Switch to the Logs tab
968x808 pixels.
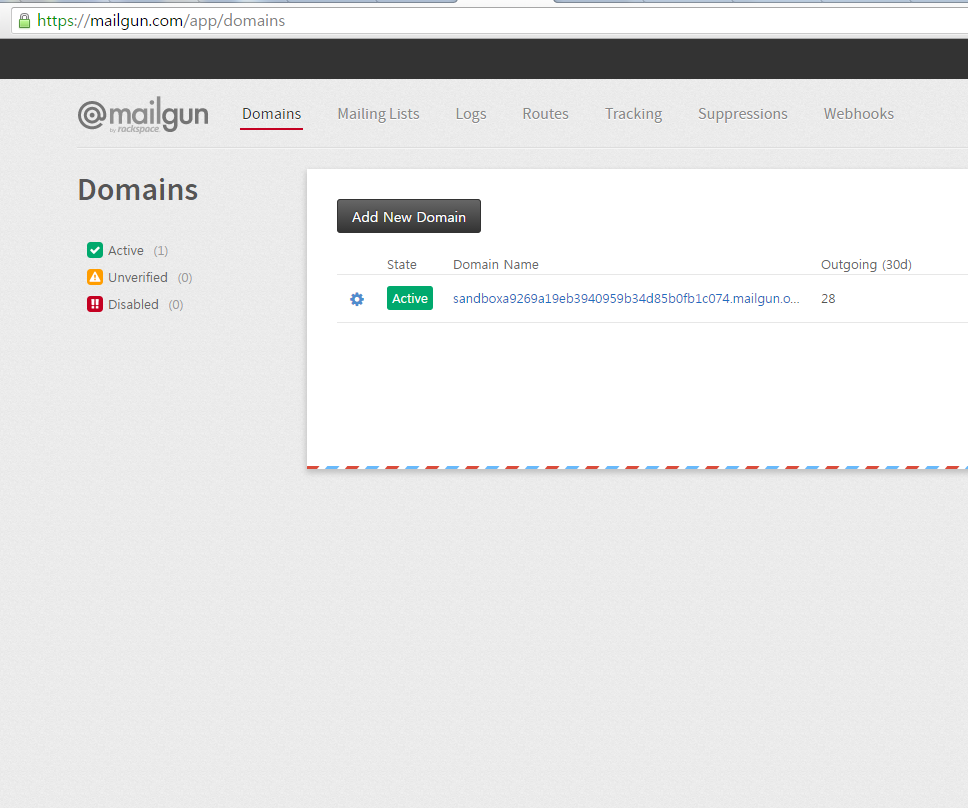point(471,114)
